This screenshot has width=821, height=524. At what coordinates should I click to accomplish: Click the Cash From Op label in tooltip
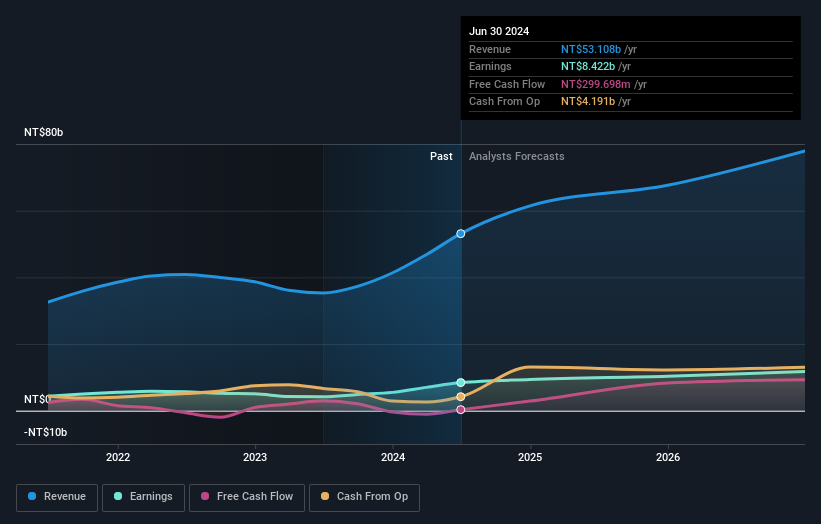click(x=504, y=102)
